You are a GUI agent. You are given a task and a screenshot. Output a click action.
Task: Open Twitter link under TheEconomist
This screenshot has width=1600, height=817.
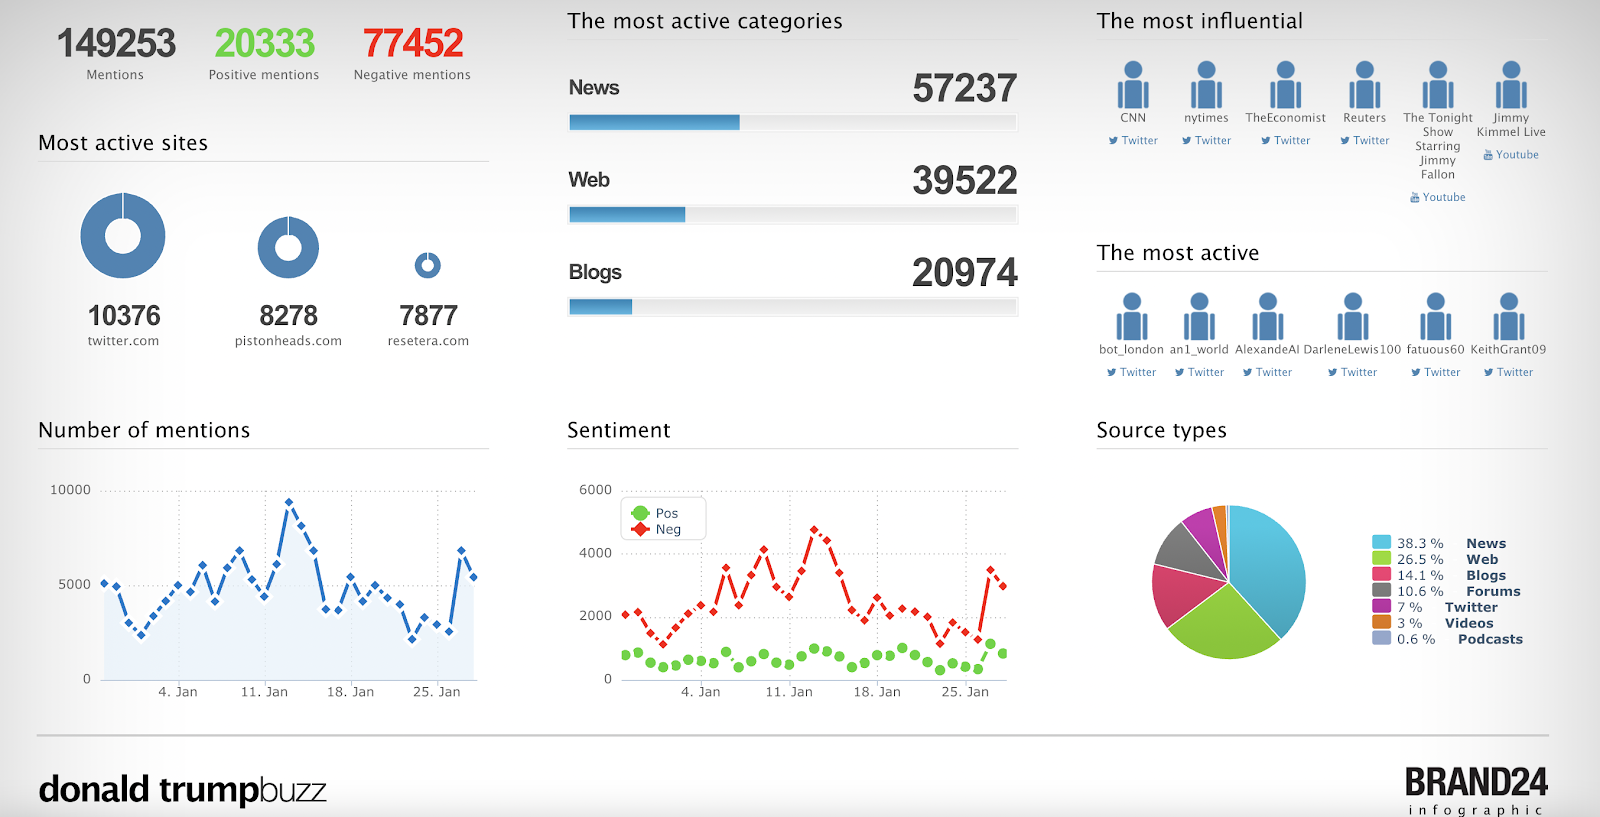click(1285, 141)
